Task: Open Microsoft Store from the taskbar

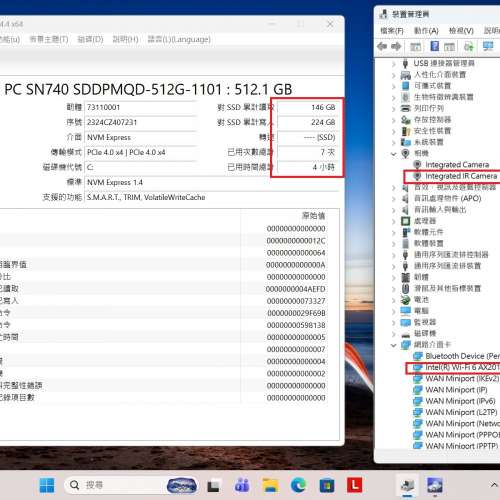Action: (x=327, y=485)
